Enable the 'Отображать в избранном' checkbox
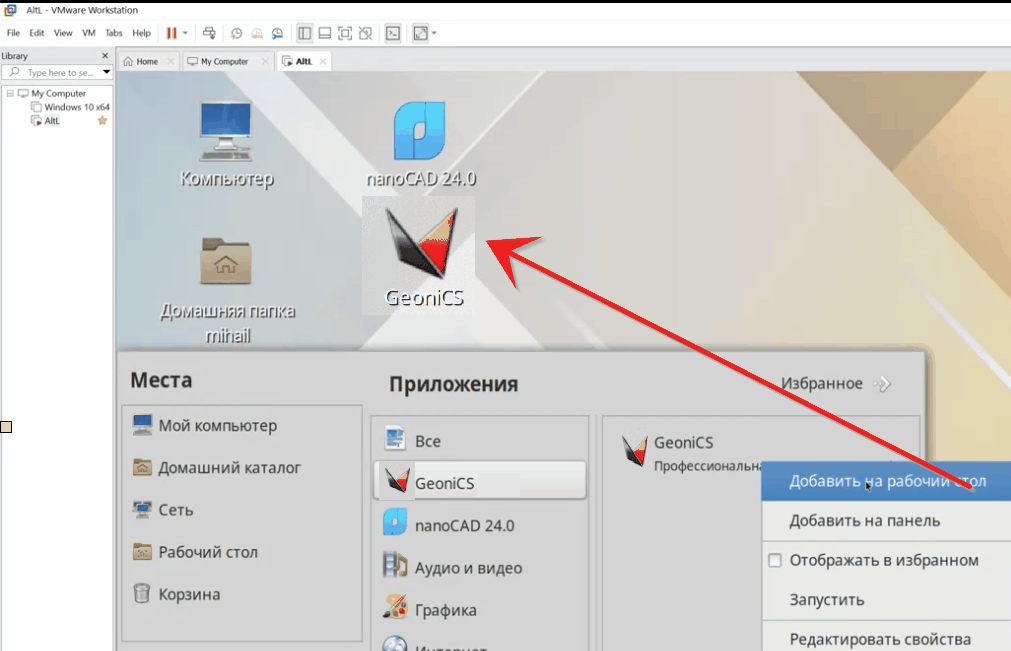Viewport: 1011px width, 651px height. pos(774,560)
